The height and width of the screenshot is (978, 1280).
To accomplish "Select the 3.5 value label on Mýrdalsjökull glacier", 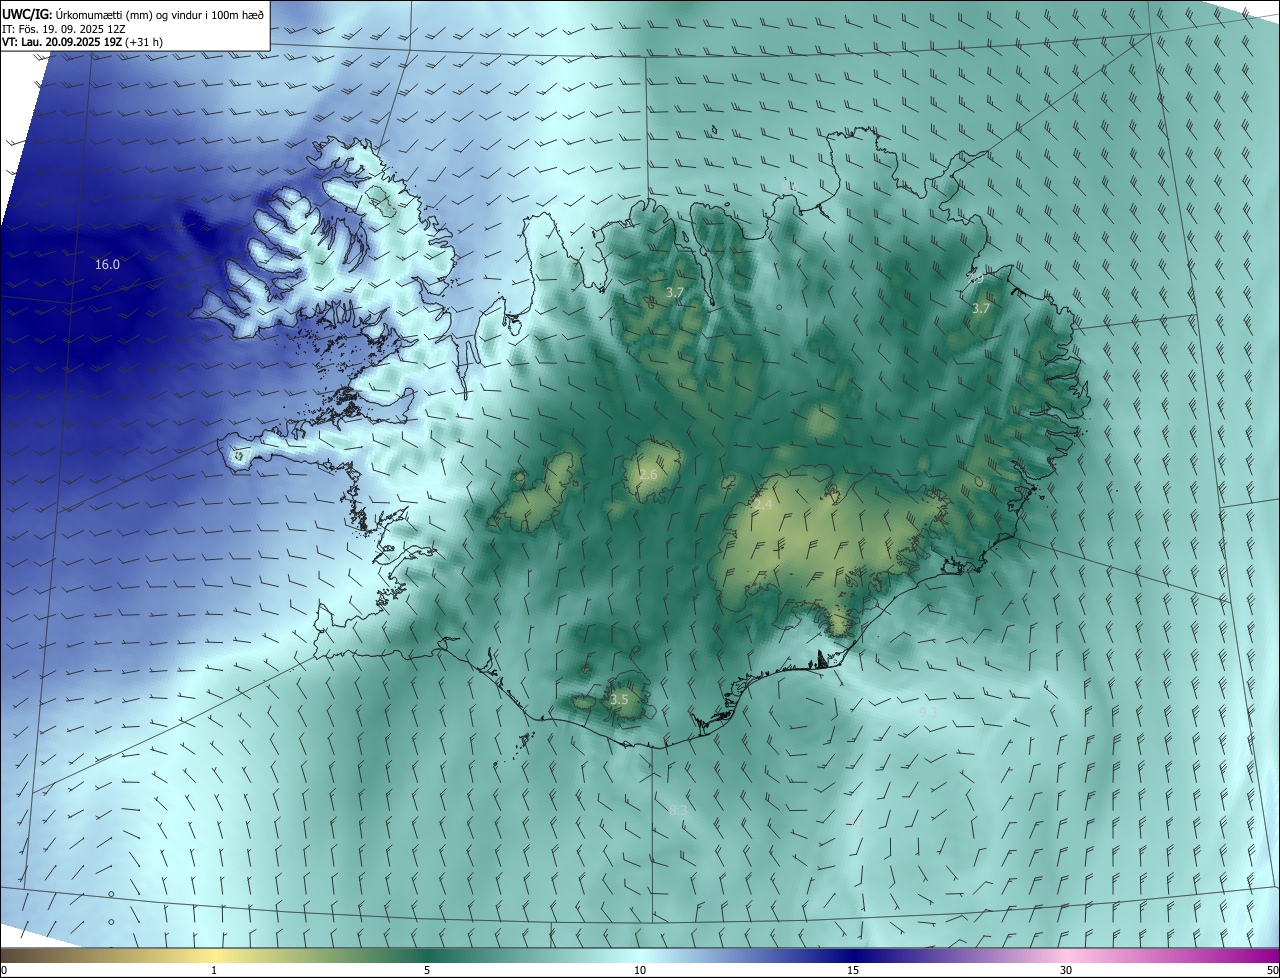I will point(619,699).
